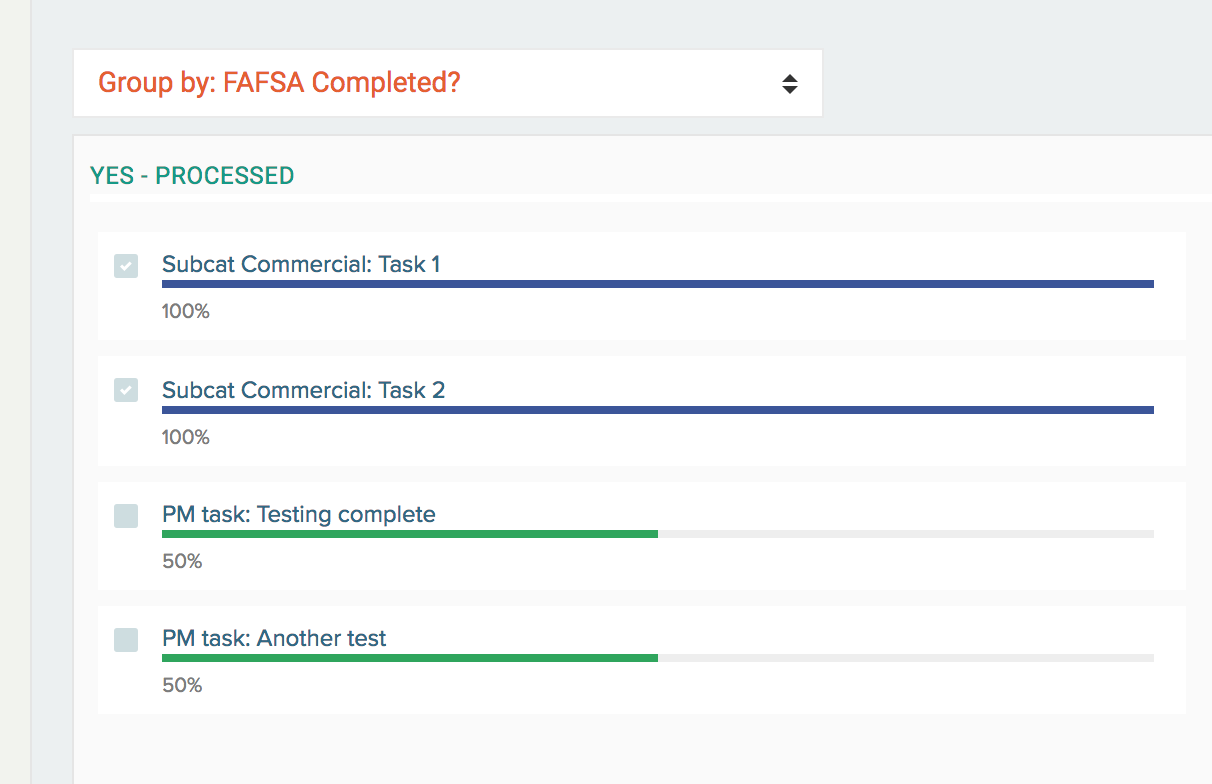
Task: Collapse the YES - PROCESSED group header
Action: tap(192, 176)
